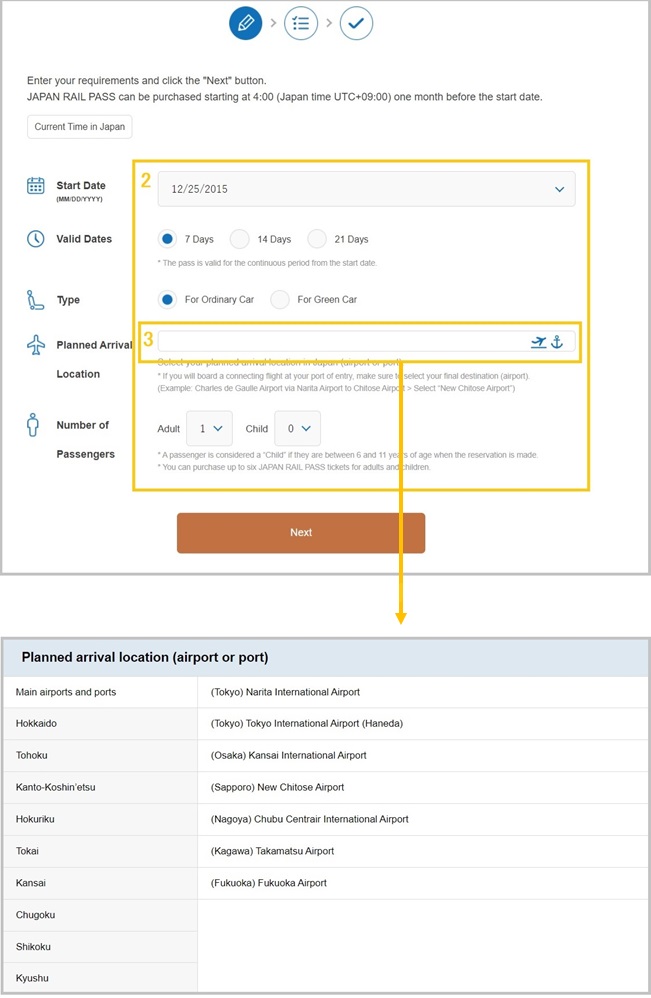Image resolution: width=651 pixels, height=998 pixels.
Task: Click the Start Date label text
Action: [x=81, y=185]
